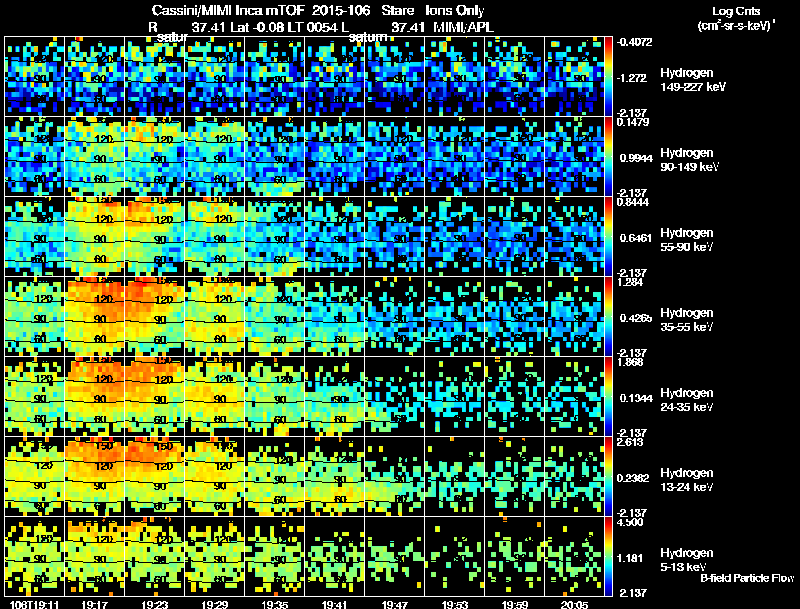Viewport: 800px width, 609px height.
Task: Click the '19:17' time axis label
Action: [94, 605]
